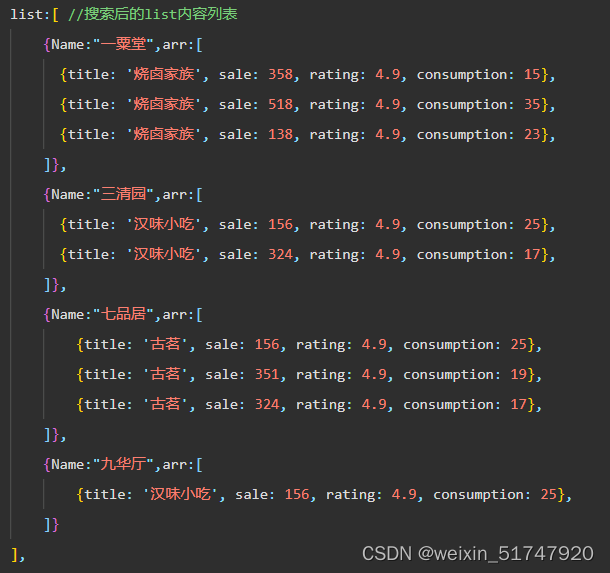This screenshot has height=573, width=610.
Task: Click the 'arr' key after "九华厅"
Action: pos(174,465)
